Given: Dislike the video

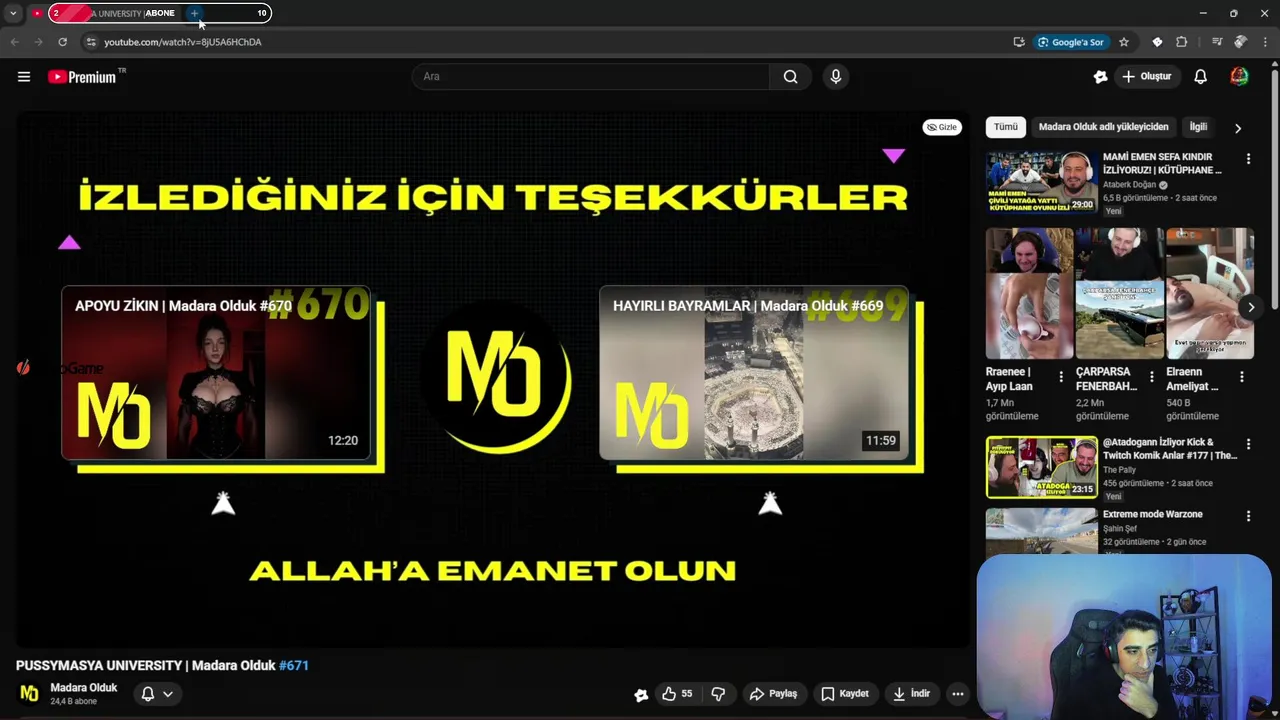Looking at the screenshot, I should point(717,694).
